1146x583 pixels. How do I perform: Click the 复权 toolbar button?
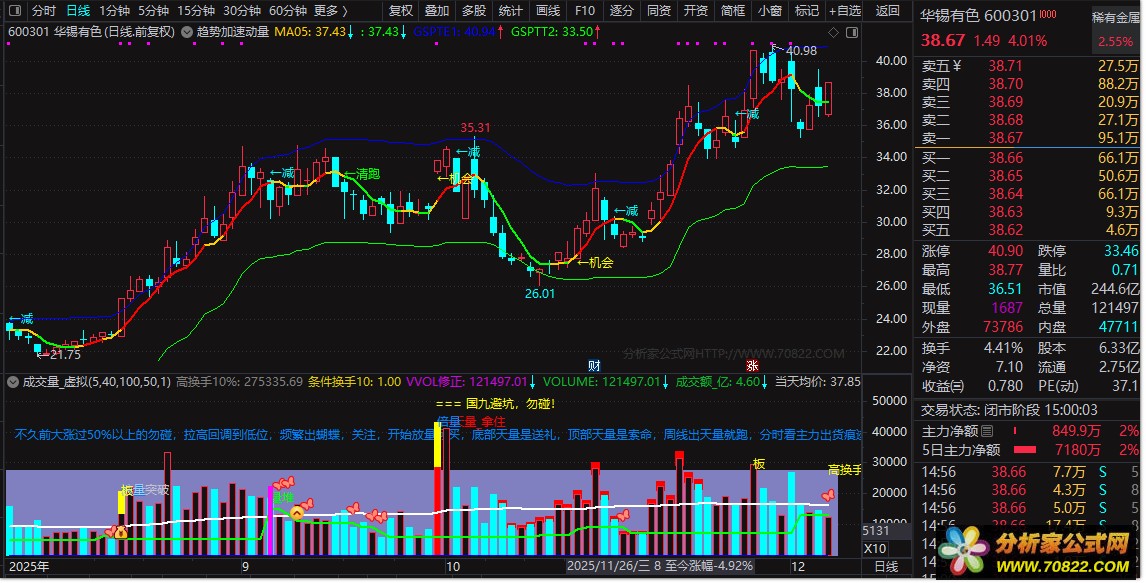[401, 10]
